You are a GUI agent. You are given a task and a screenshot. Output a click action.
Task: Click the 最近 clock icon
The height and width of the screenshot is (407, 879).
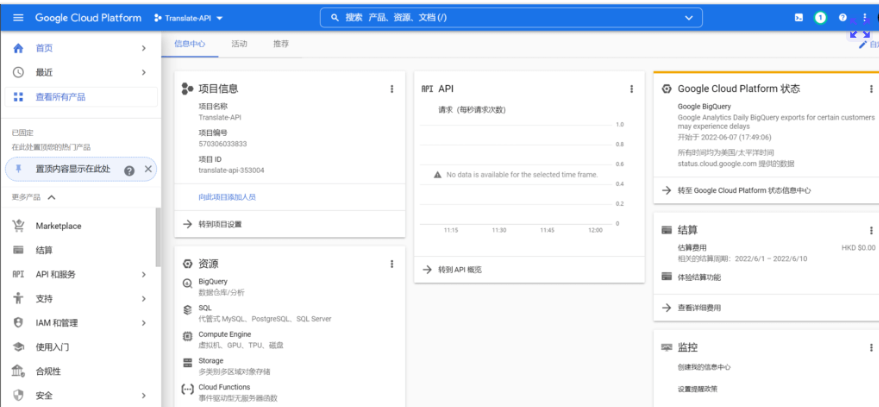[18, 72]
